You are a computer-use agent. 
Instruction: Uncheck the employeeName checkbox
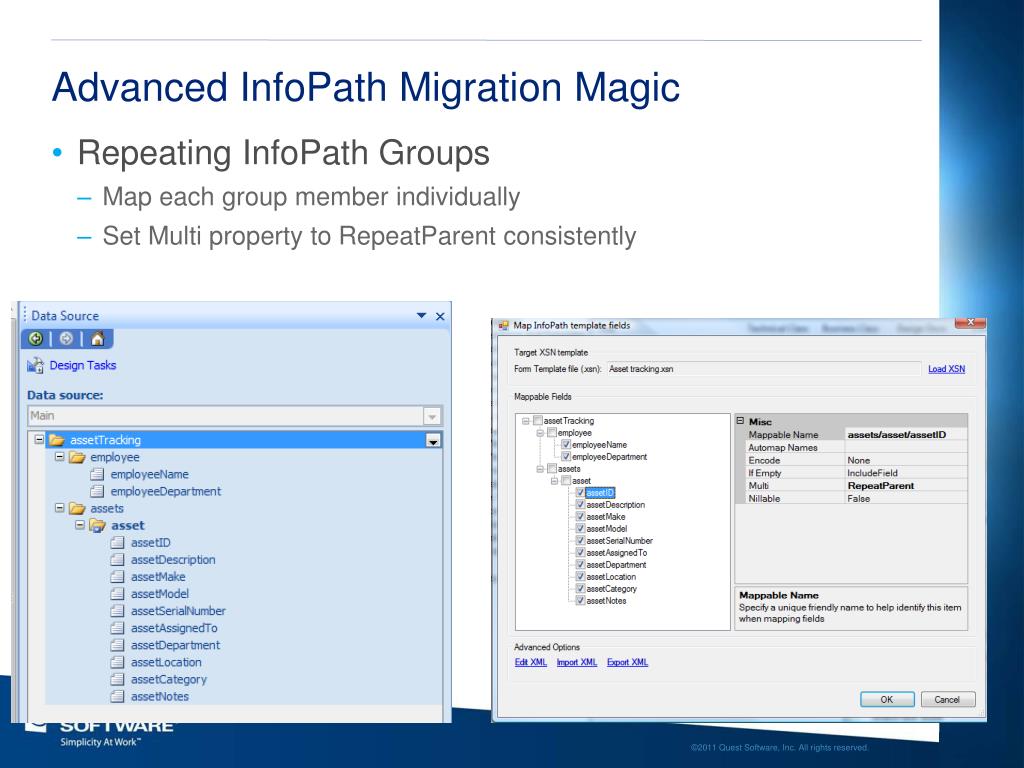point(566,445)
